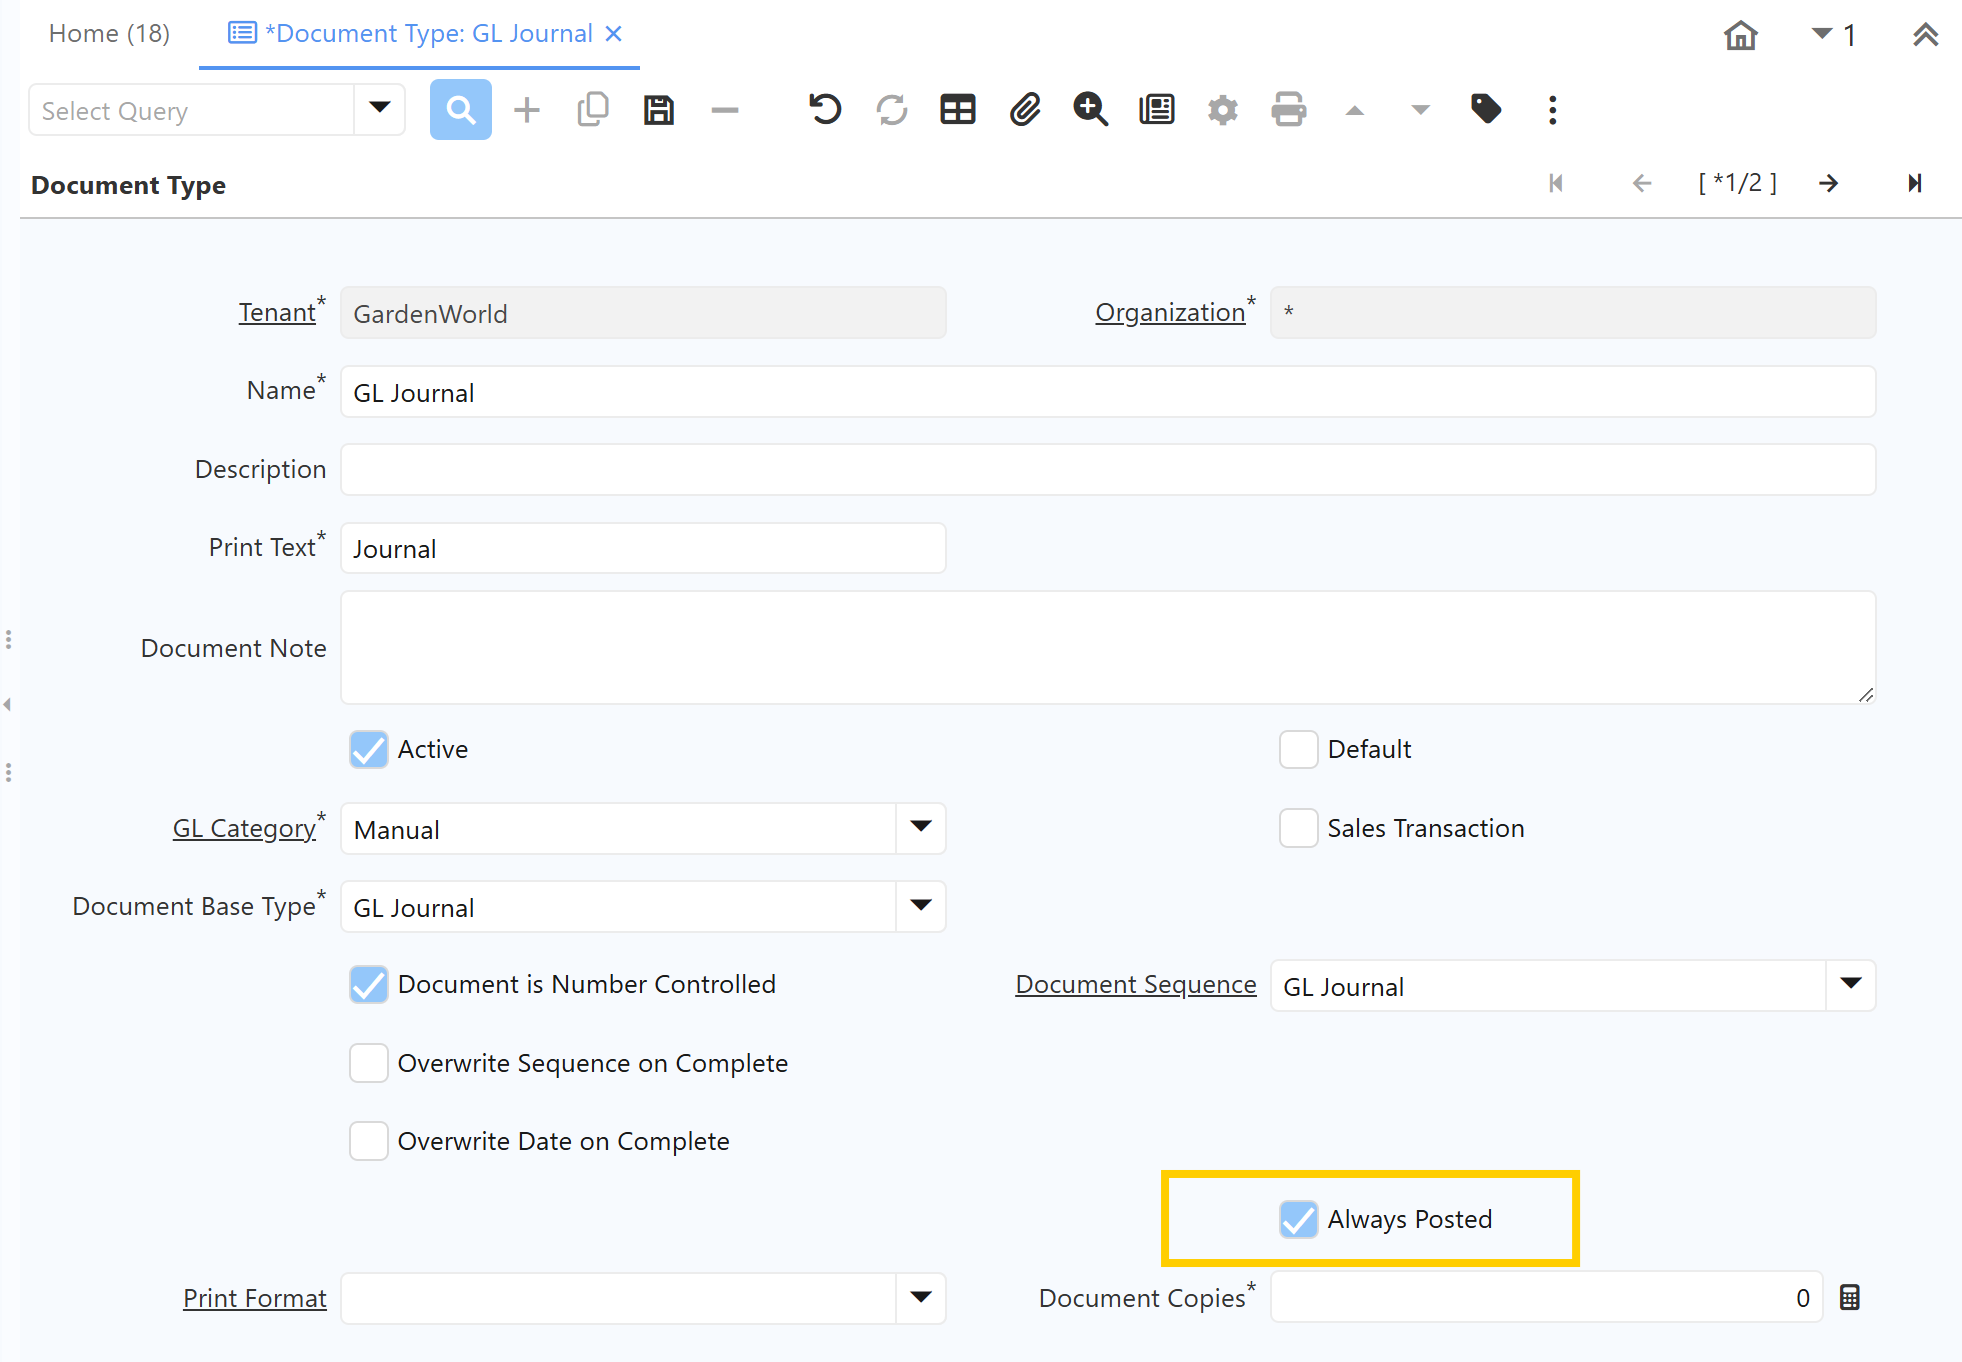Click the New record plus icon
The image size is (1962, 1362).
point(527,110)
